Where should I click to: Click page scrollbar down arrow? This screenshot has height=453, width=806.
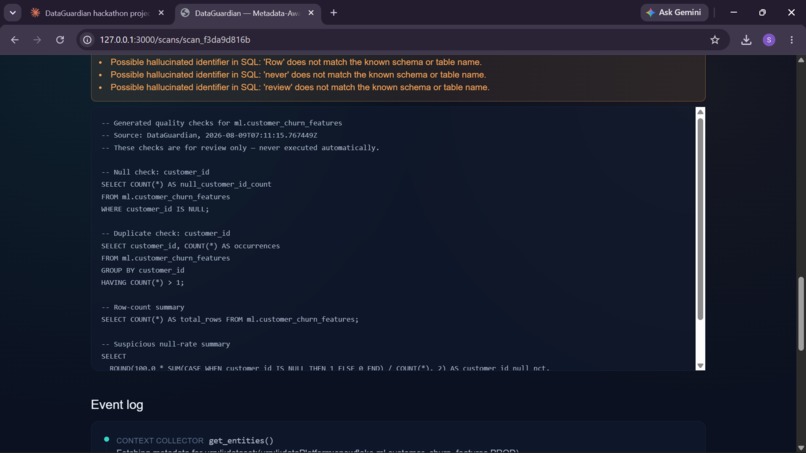point(801,448)
